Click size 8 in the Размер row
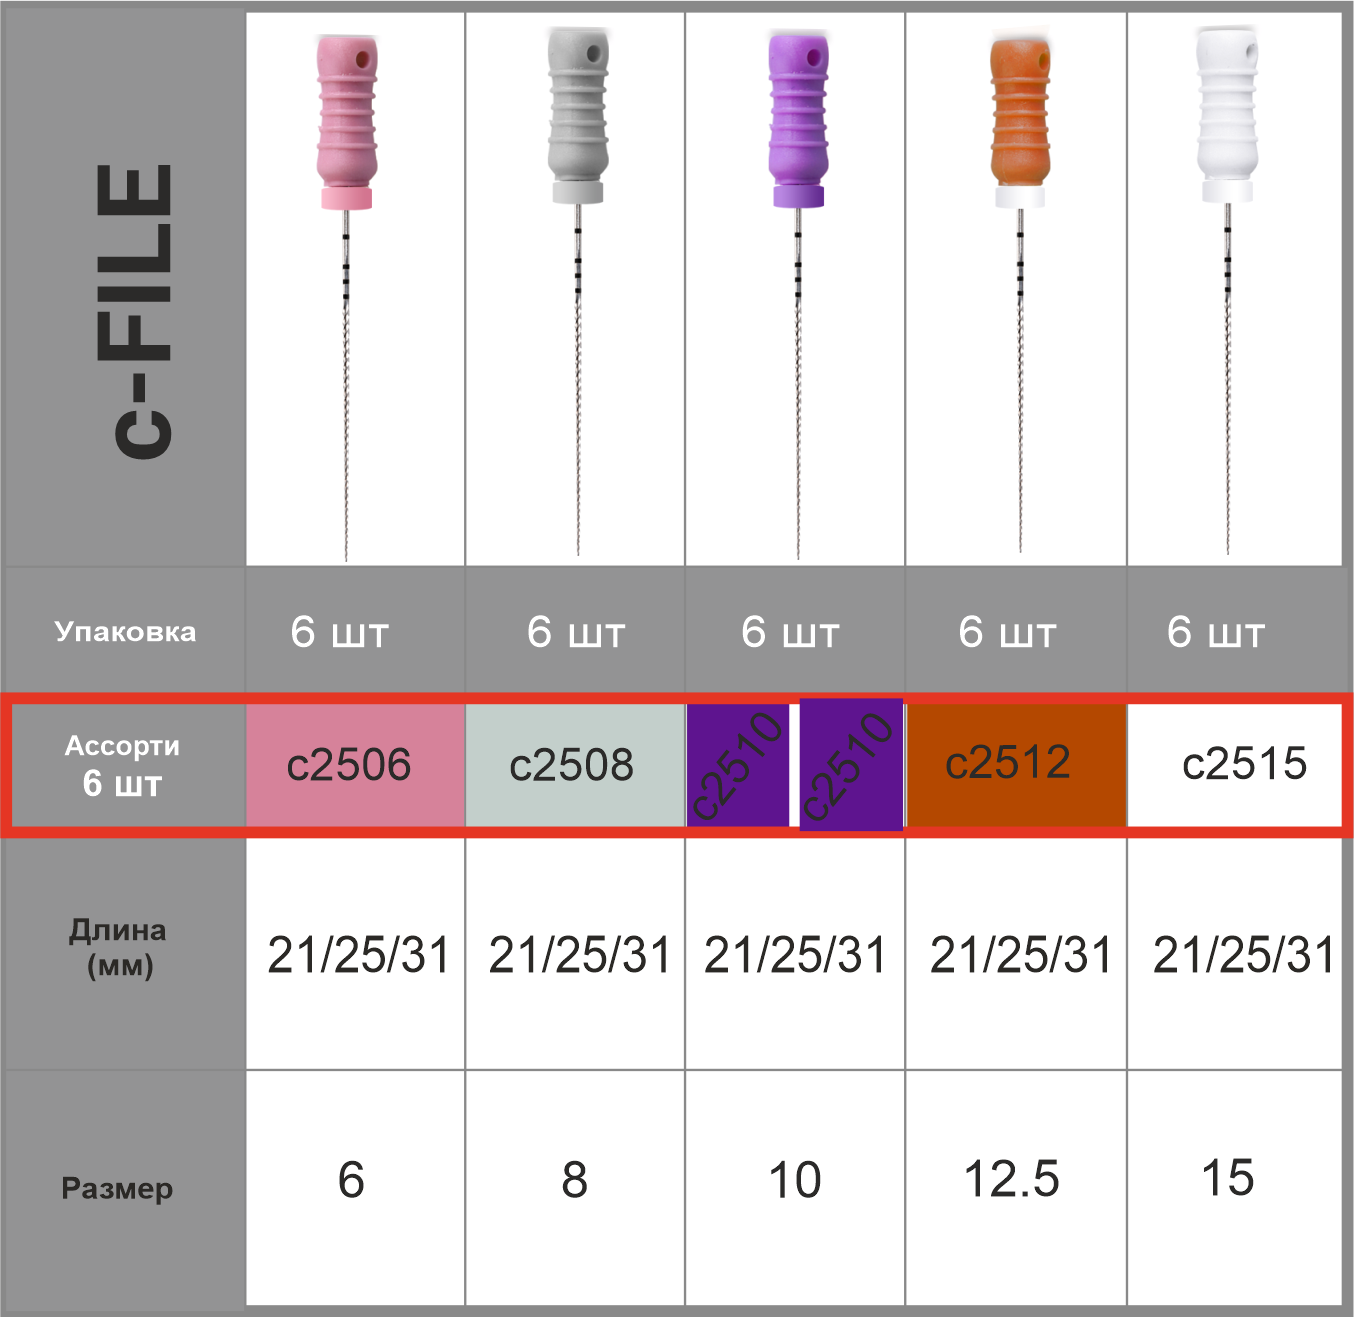Viewport: 1354px width, 1317px height. click(574, 1180)
